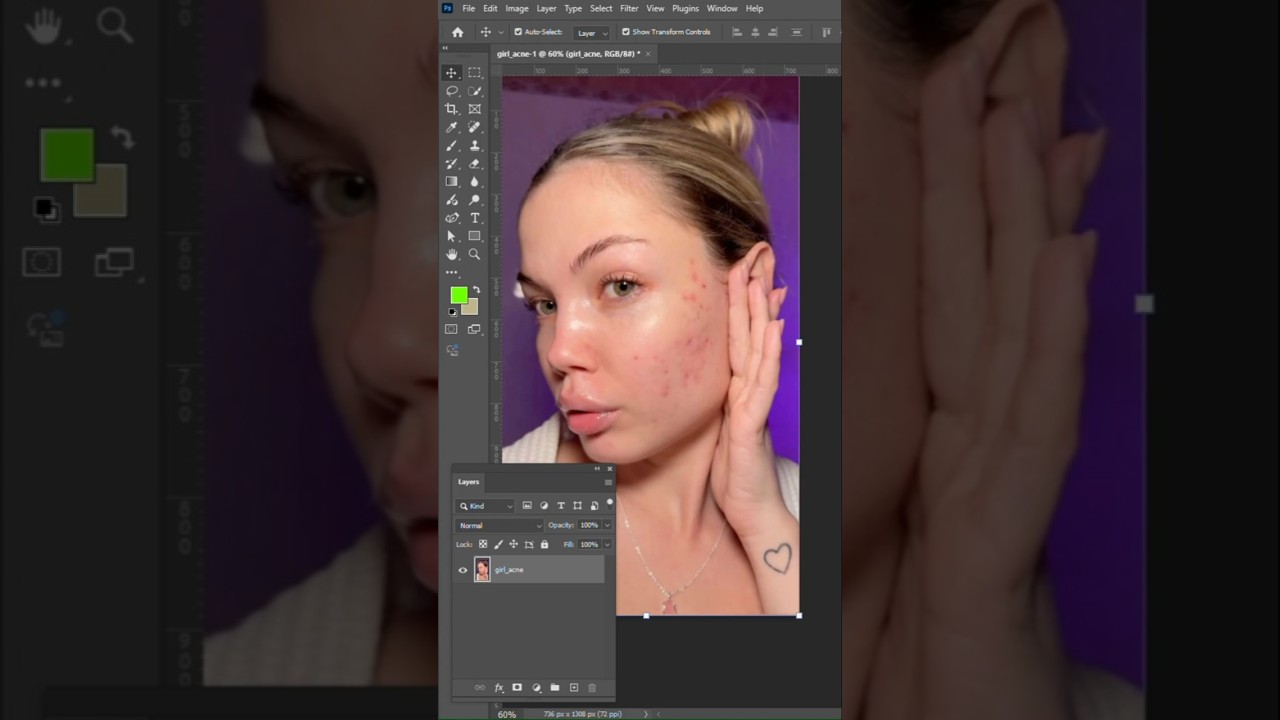This screenshot has width=1280, height=720.
Task: Uncheck the Auto-Select checkbox
Action: 518,32
